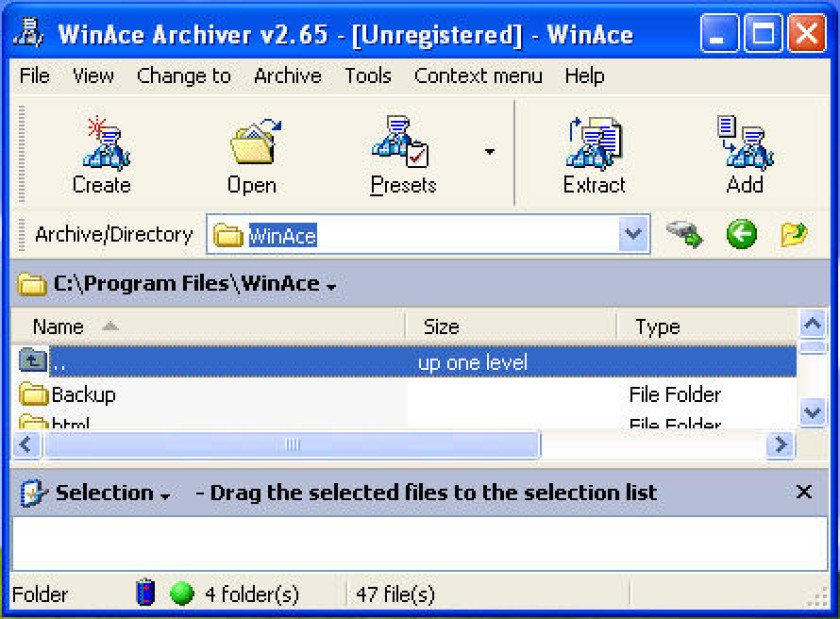Sort by the Name column header

point(208,326)
